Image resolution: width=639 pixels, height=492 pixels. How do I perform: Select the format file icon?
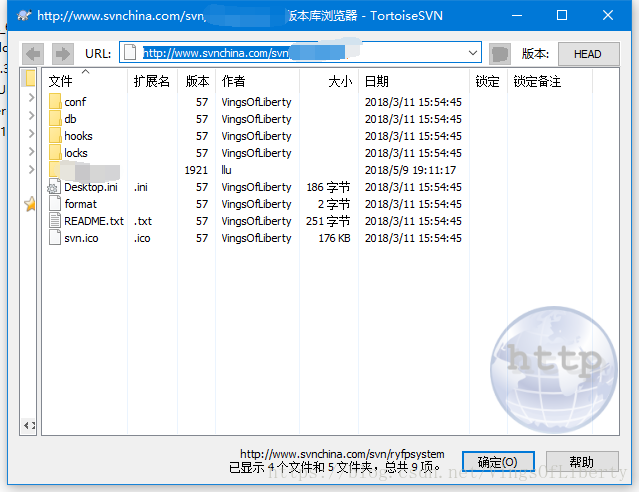[55, 204]
